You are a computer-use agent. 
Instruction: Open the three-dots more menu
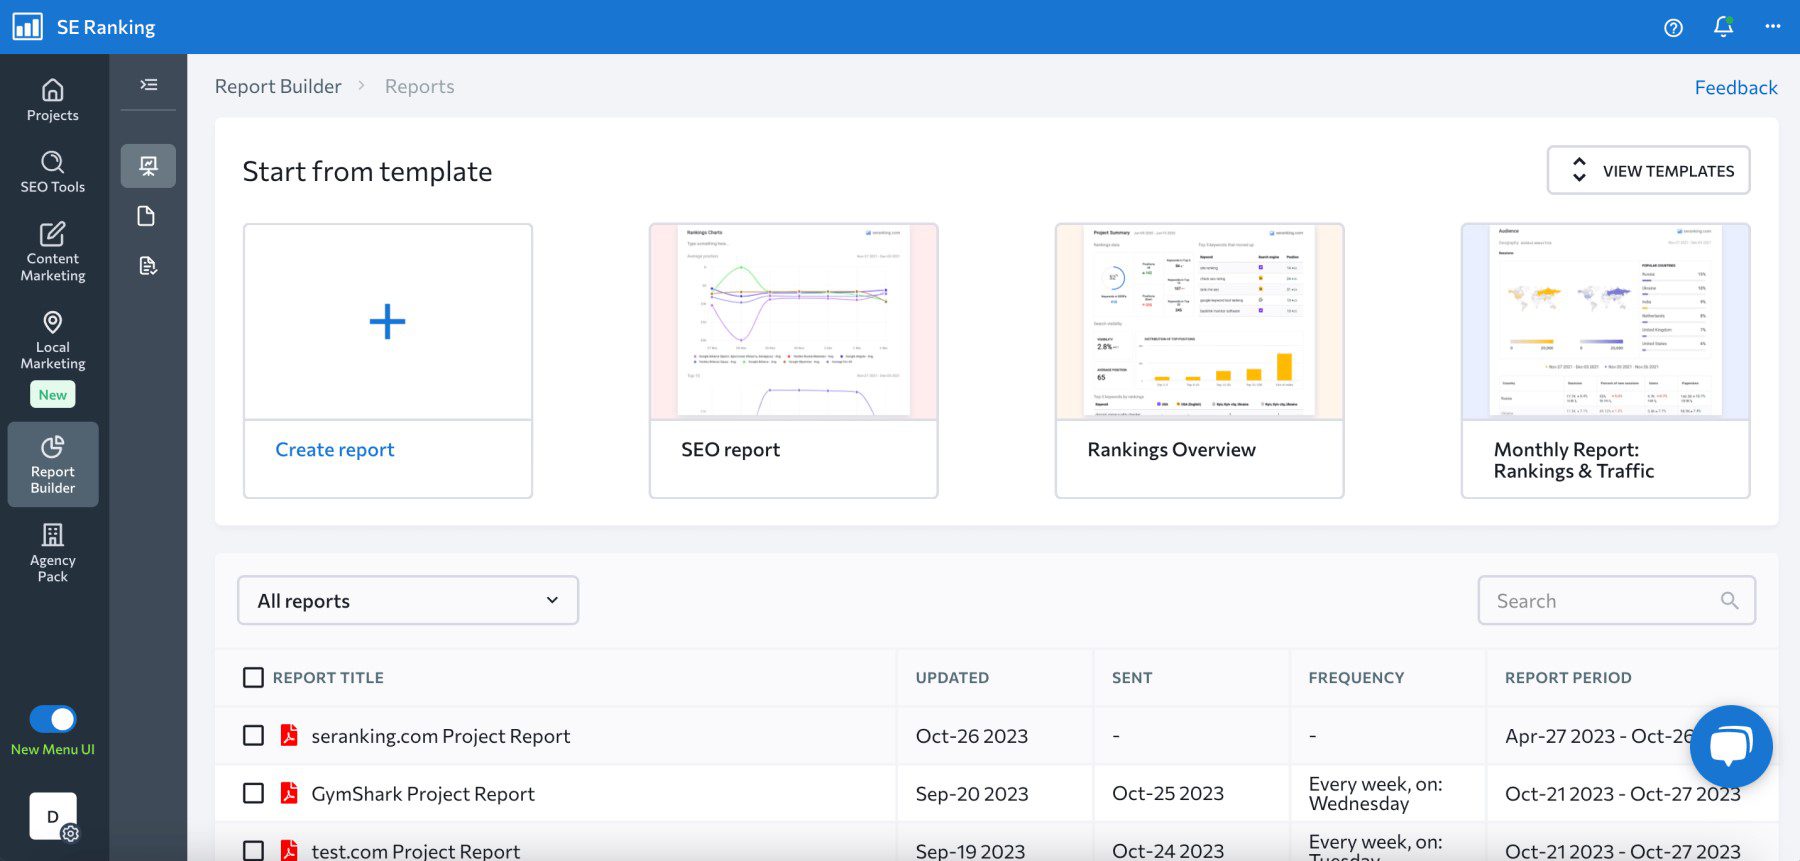(x=1773, y=27)
